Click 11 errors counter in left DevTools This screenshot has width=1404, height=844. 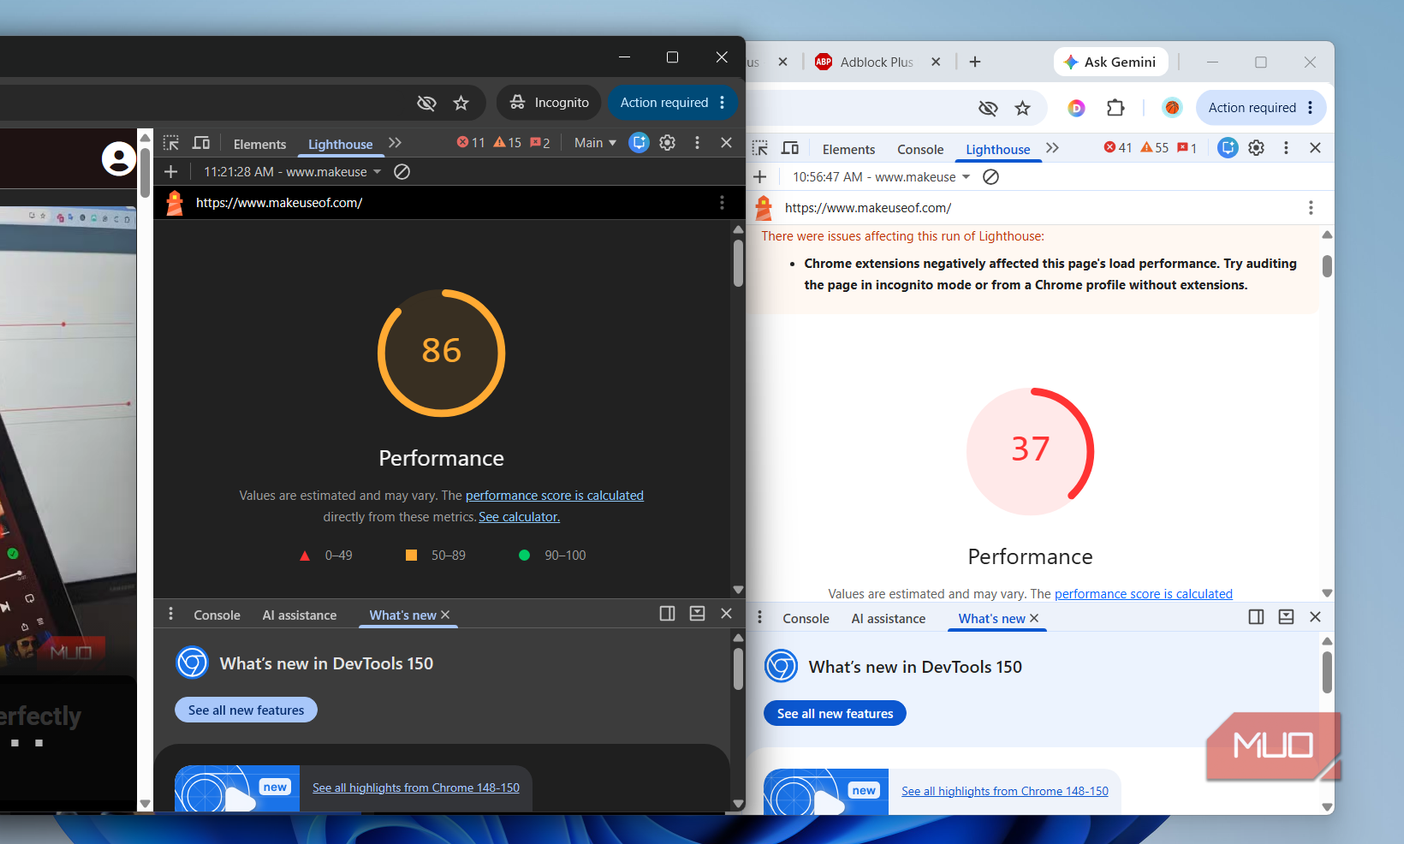[x=471, y=143]
